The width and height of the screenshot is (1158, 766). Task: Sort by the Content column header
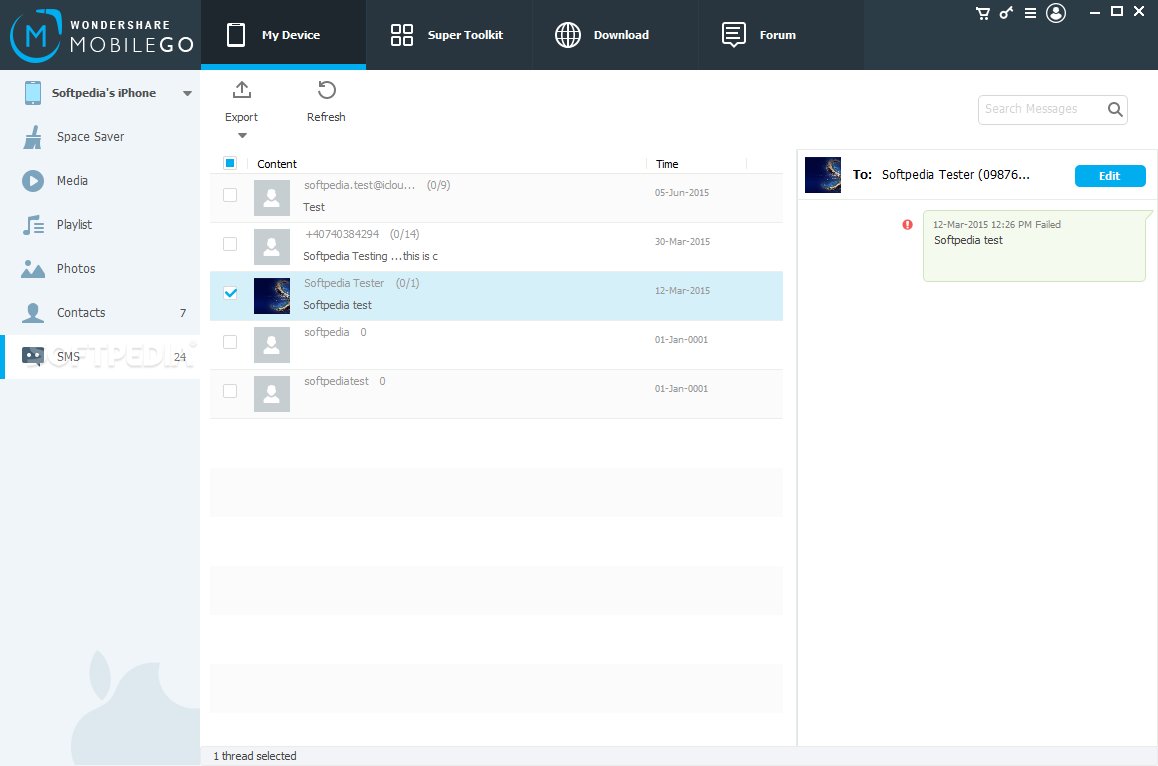coord(277,164)
